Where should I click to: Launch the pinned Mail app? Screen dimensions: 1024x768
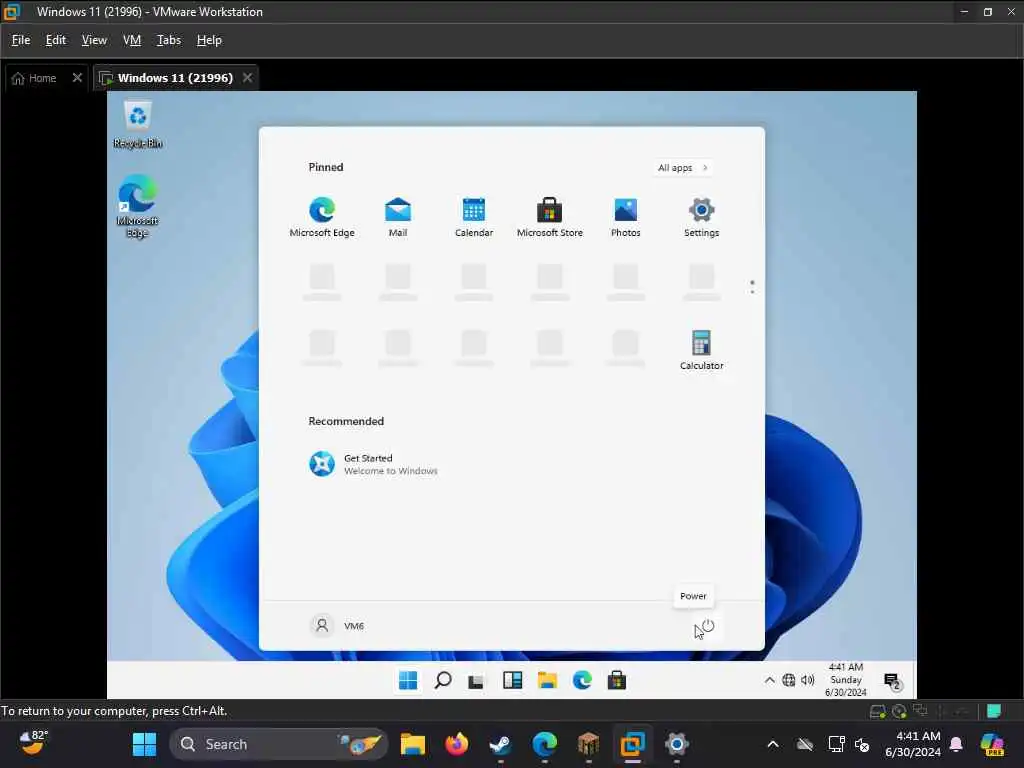398,217
